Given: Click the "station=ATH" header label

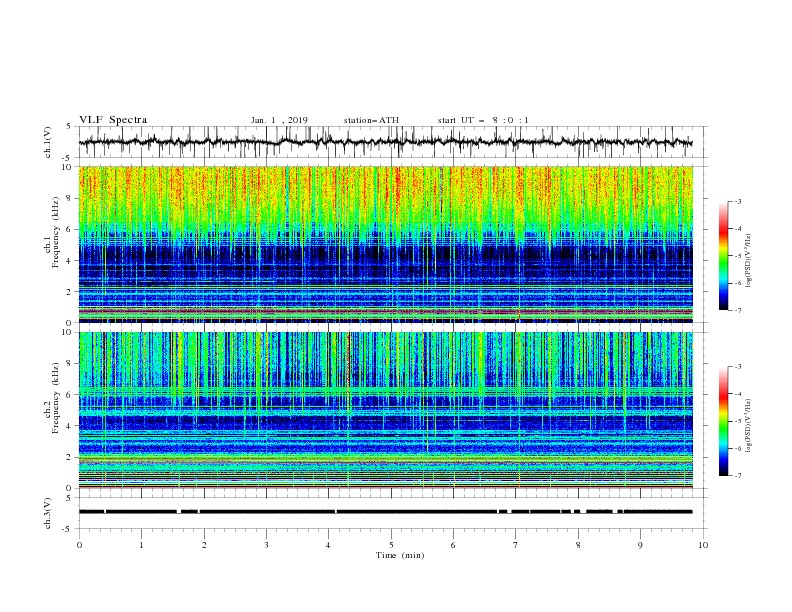Looking at the screenshot, I should coord(371,120).
